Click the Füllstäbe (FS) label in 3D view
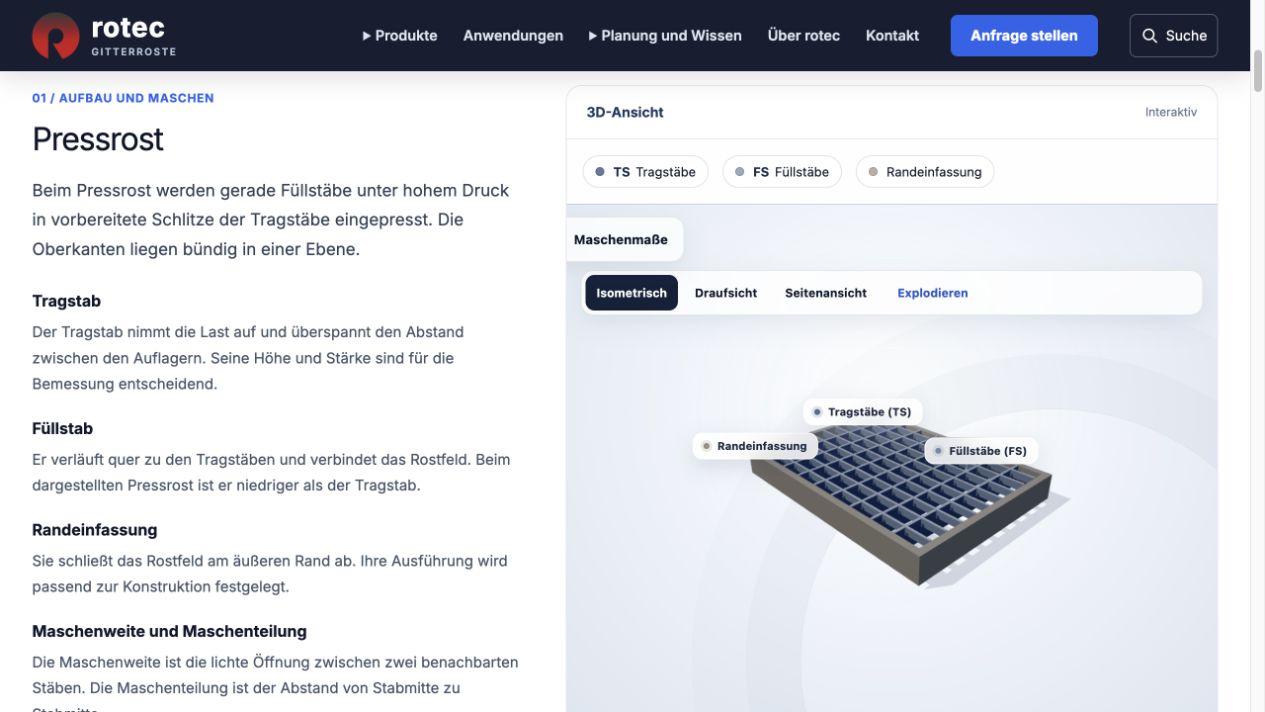 click(x=981, y=451)
